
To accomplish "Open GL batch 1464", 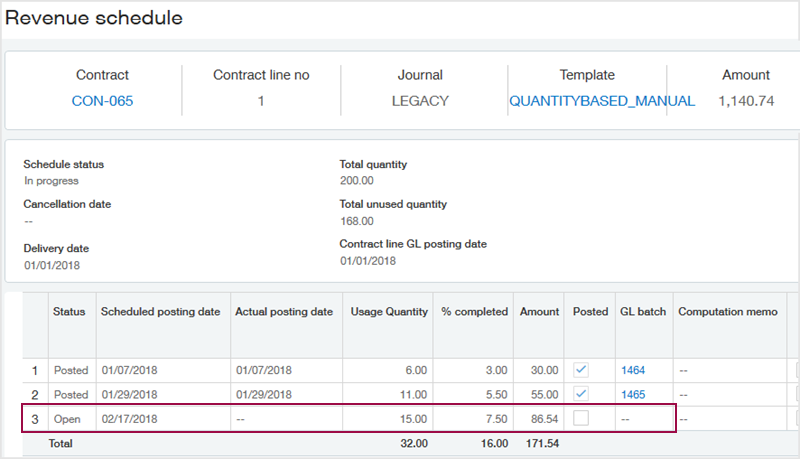I will (x=633, y=370).
